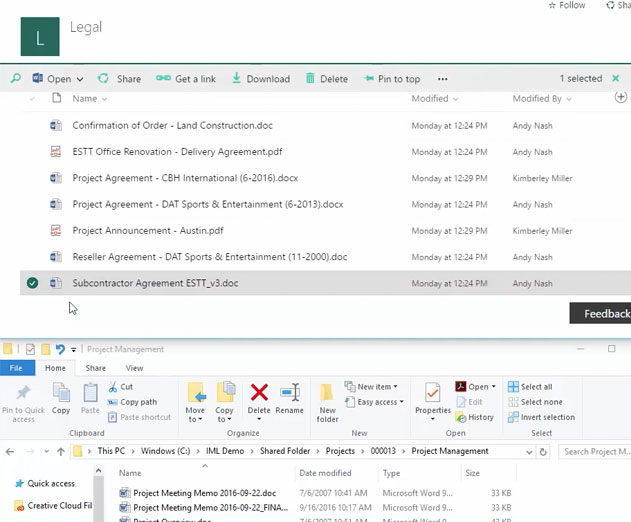This screenshot has height=522, width=631.
Task: Open Project Agreement - DAT Sports & Entertainment document
Action: [x=208, y=204]
